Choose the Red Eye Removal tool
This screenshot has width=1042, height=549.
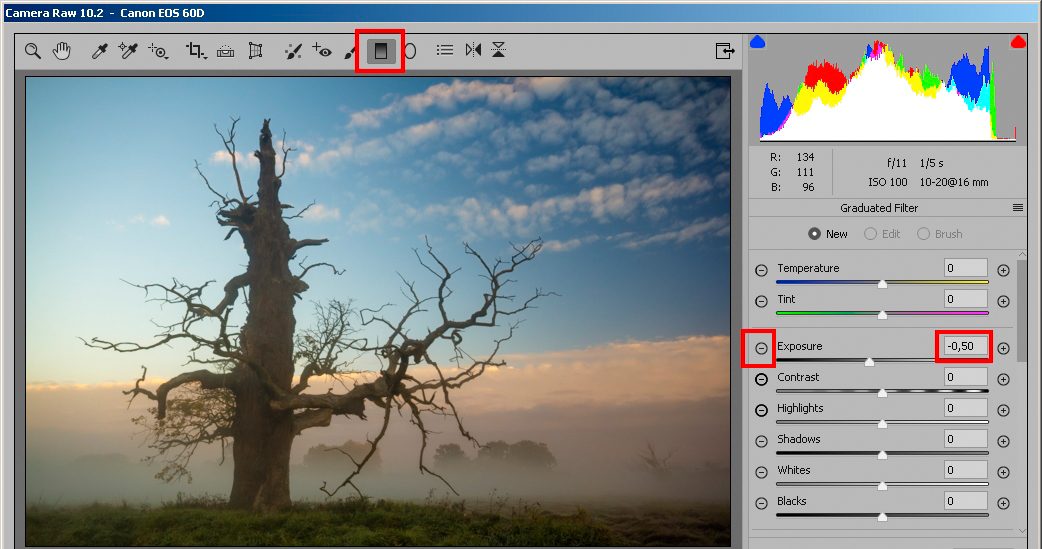pyautogui.click(x=321, y=51)
